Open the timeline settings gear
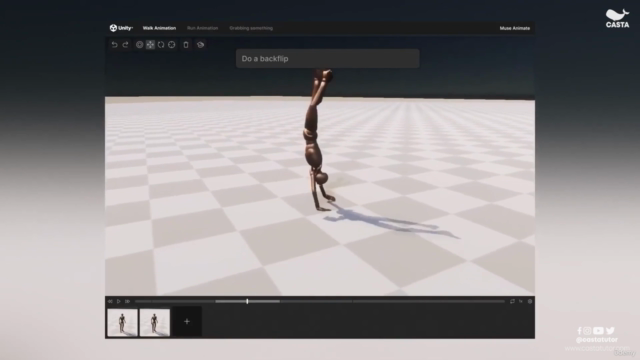 tap(530, 301)
